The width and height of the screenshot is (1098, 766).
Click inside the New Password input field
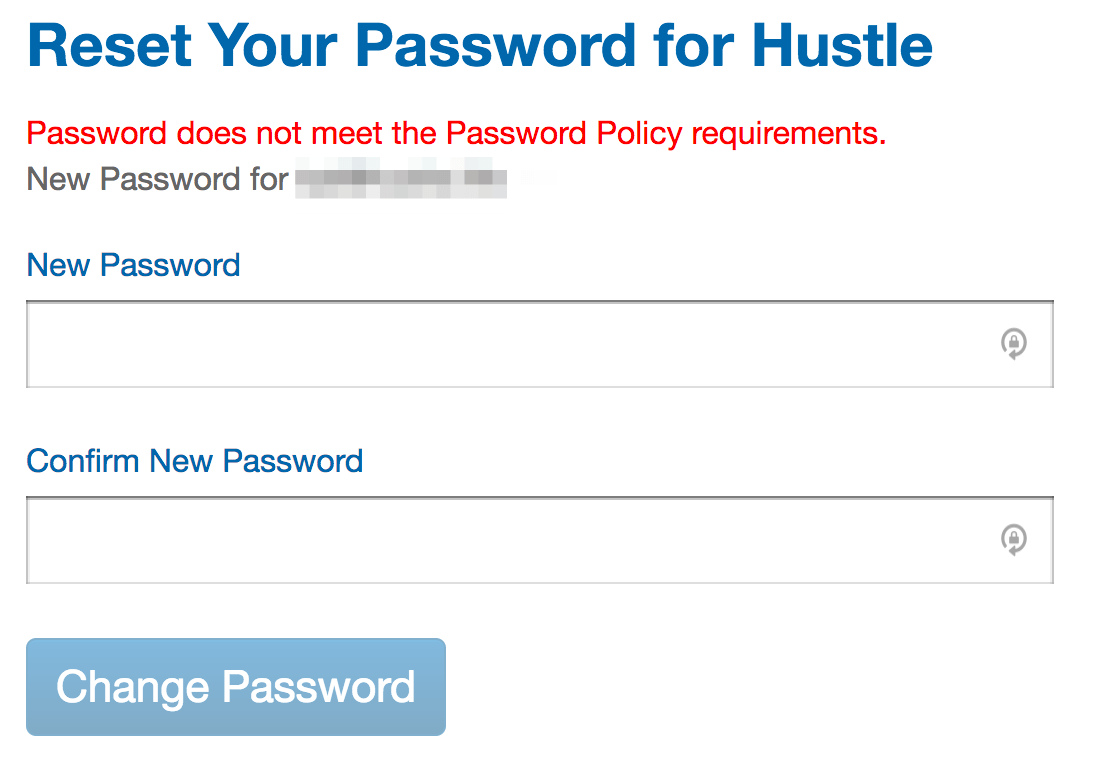point(500,344)
